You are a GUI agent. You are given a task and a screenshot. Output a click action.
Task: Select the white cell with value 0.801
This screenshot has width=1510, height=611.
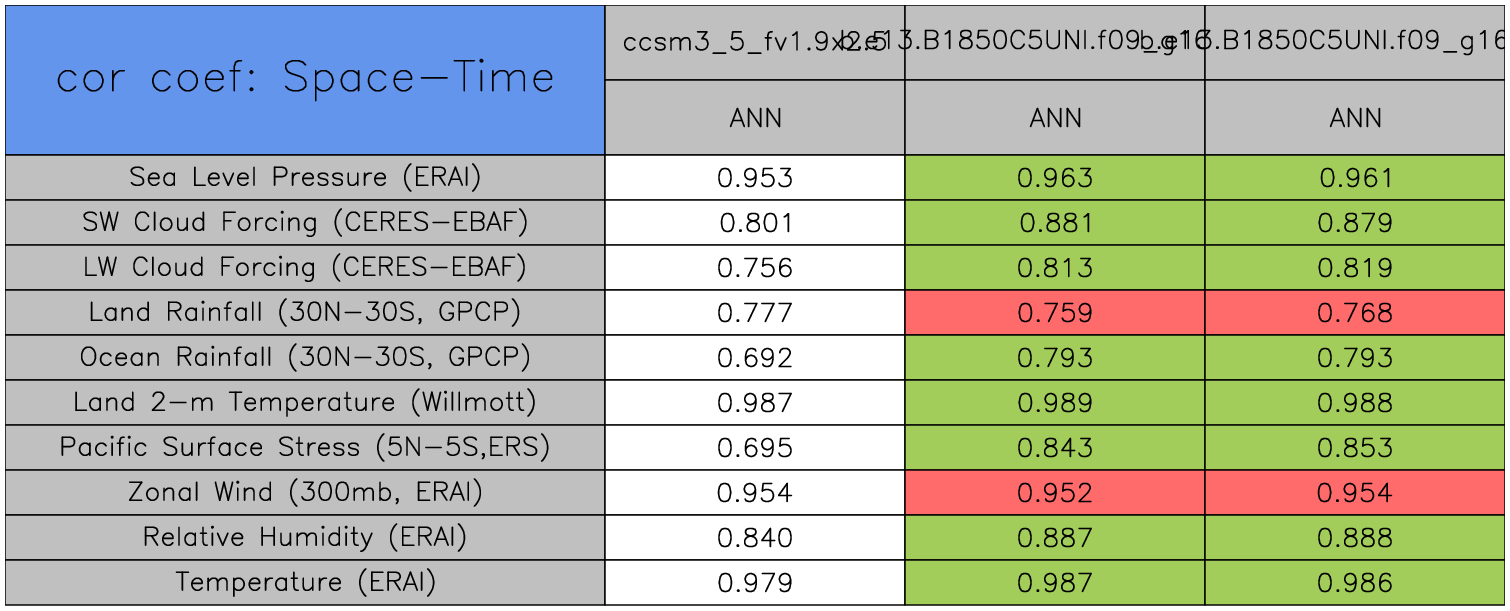755,222
